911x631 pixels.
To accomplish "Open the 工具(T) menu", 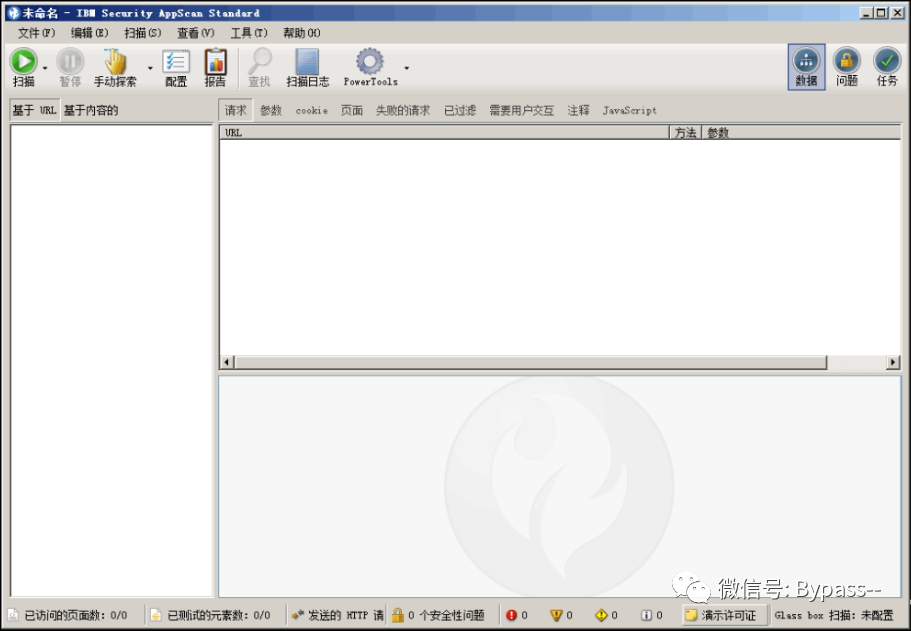I will [249, 33].
